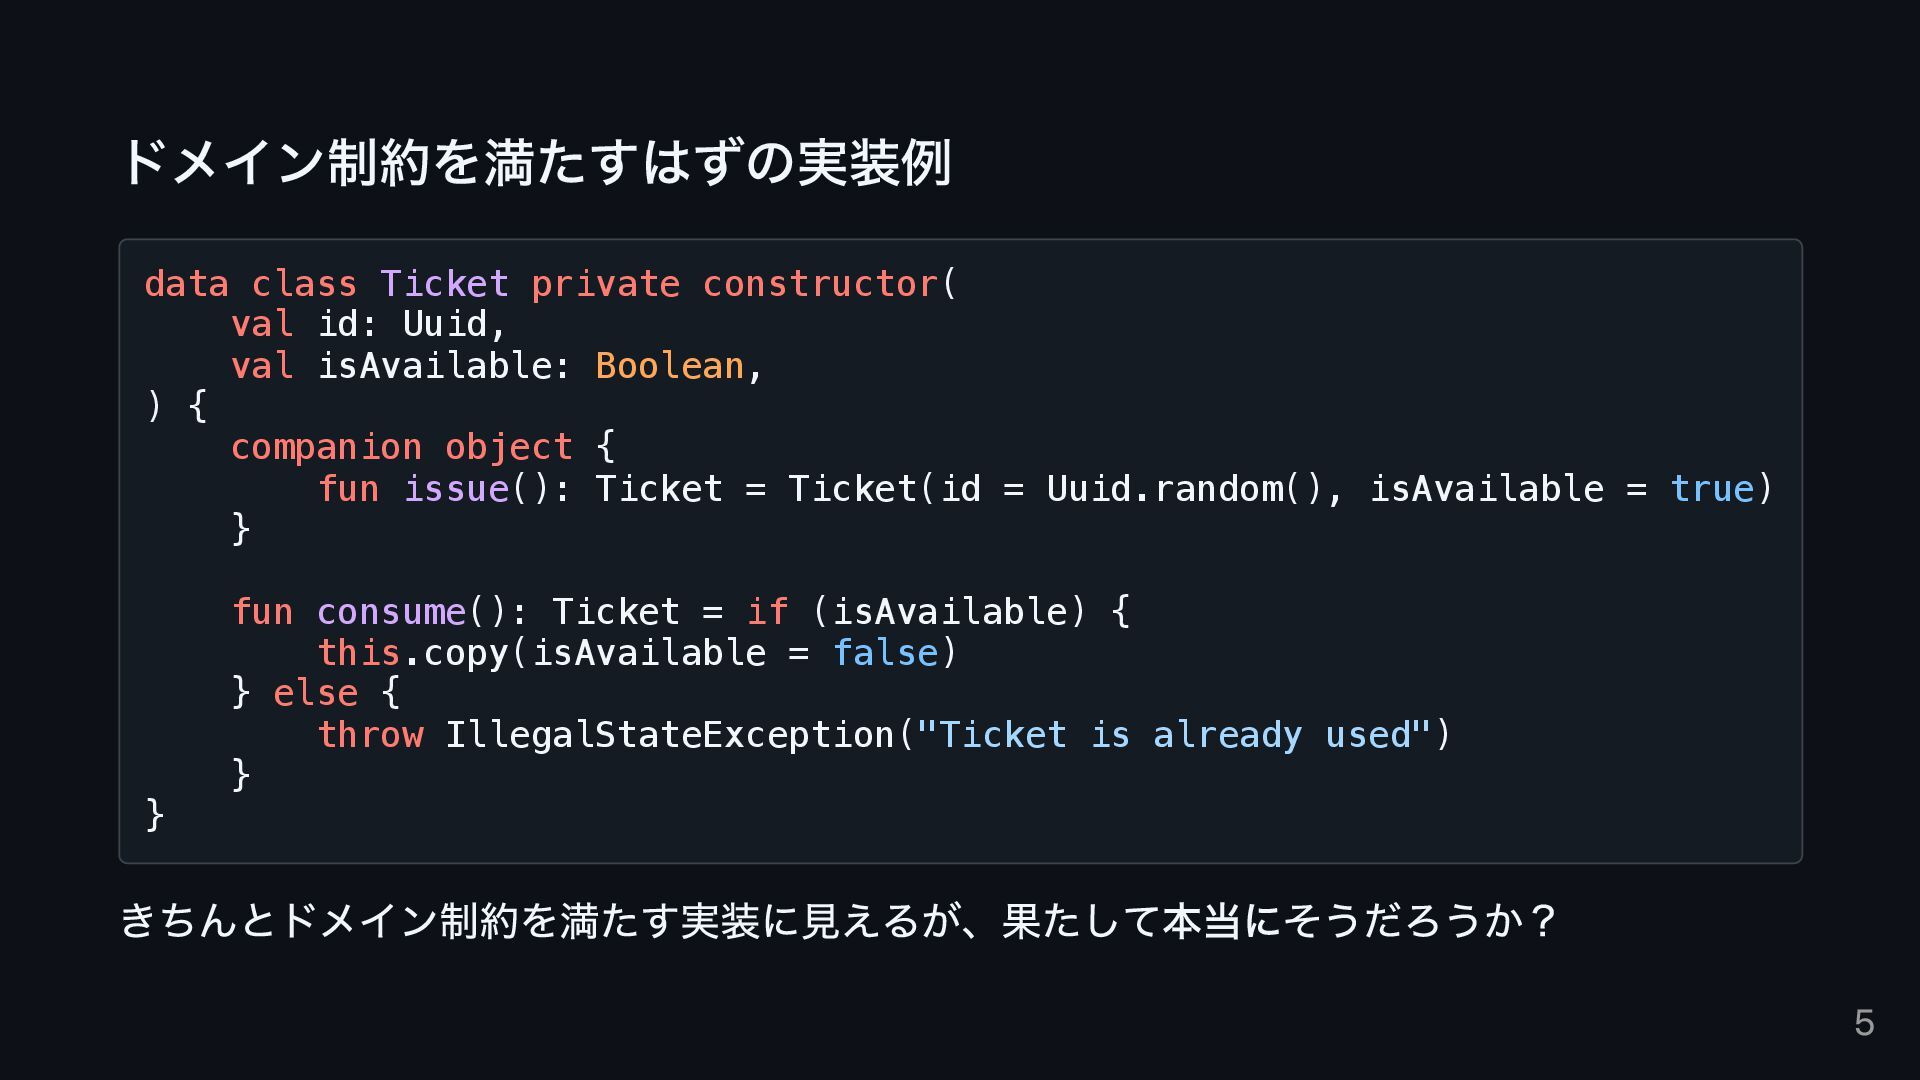The image size is (1920, 1080).
Task: Click the issue function name
Action: [457, 489]
